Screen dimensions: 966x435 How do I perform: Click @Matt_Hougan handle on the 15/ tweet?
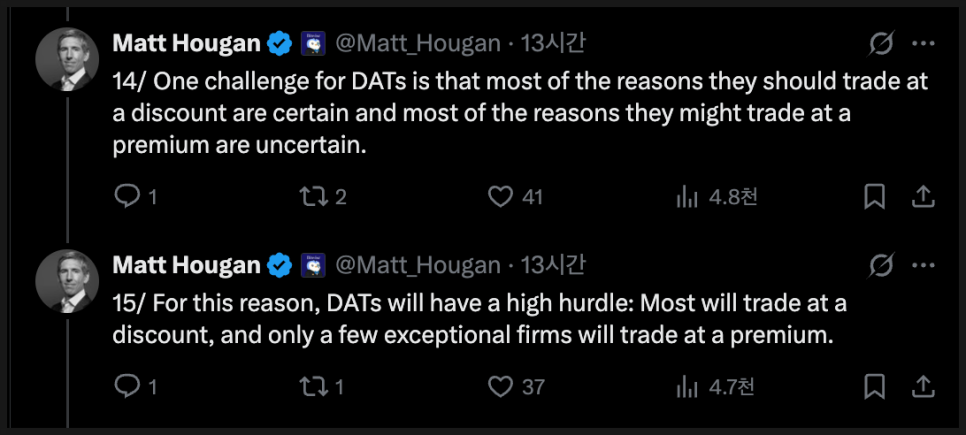tap(416, 265)
